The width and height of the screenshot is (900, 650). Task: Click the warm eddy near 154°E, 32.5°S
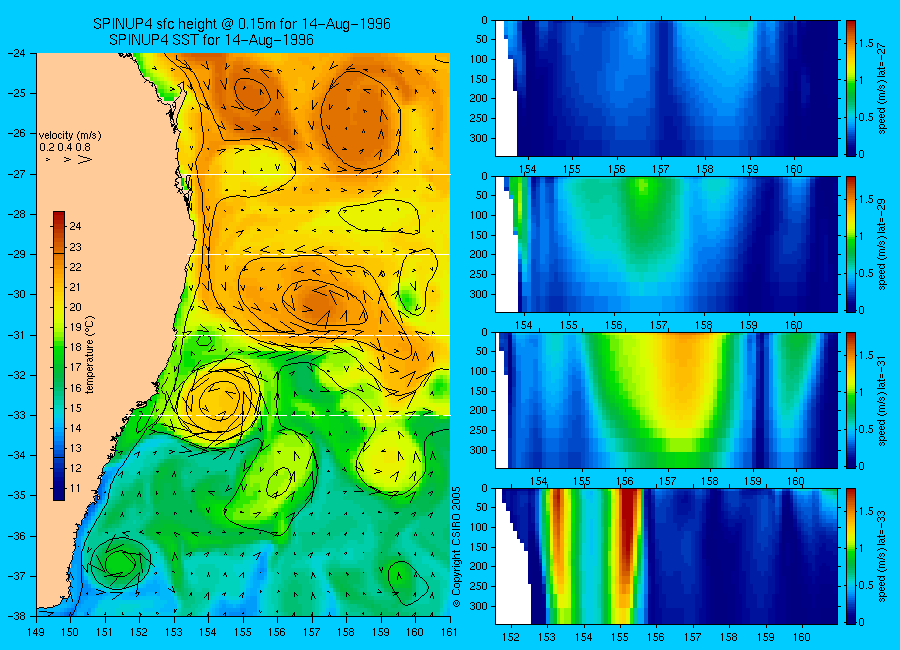click(218, 400)
